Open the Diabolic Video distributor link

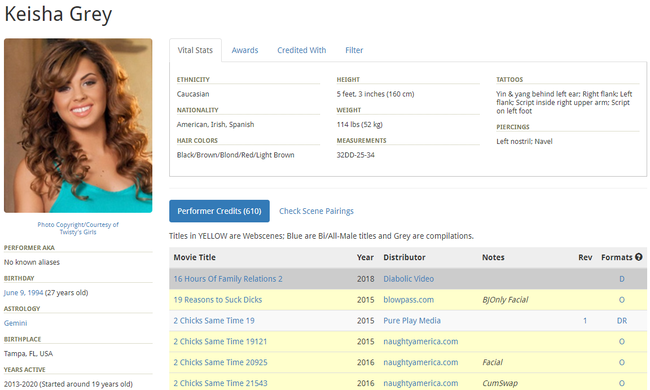pyautogui.click(x=408, y=279)
